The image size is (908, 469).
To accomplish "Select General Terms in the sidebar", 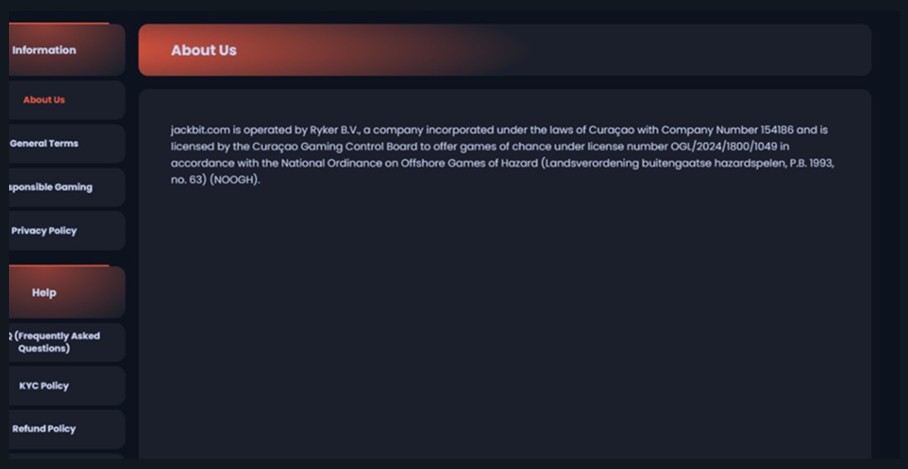I will (45, 144).
